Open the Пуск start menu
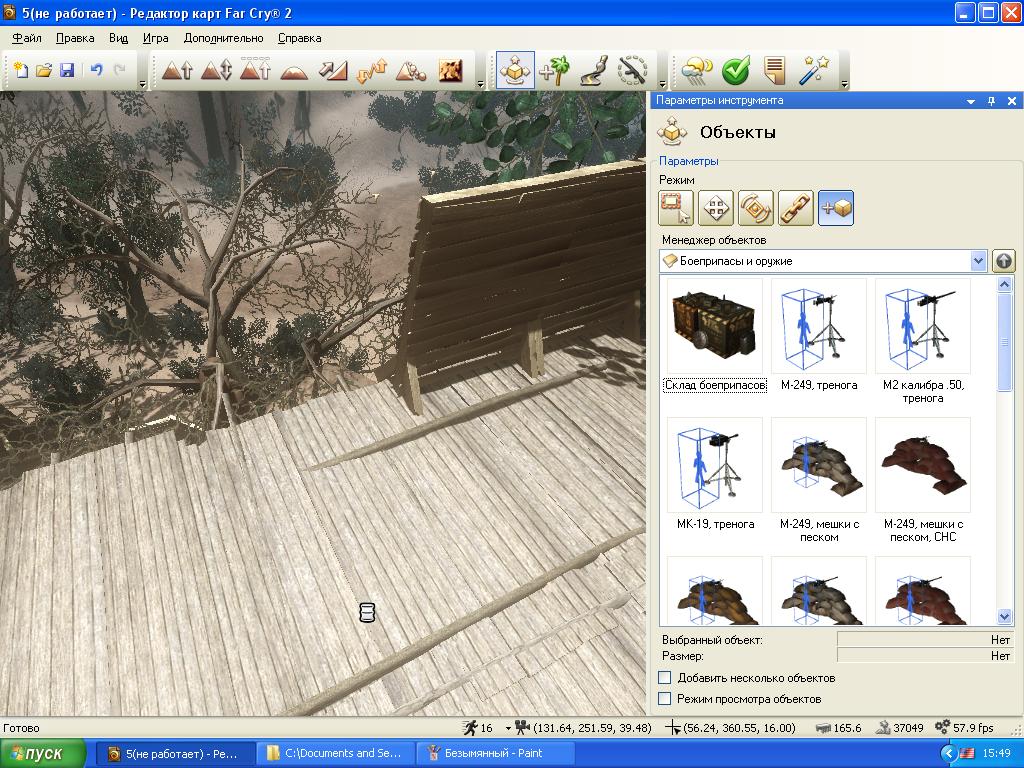 click(43, 753)
